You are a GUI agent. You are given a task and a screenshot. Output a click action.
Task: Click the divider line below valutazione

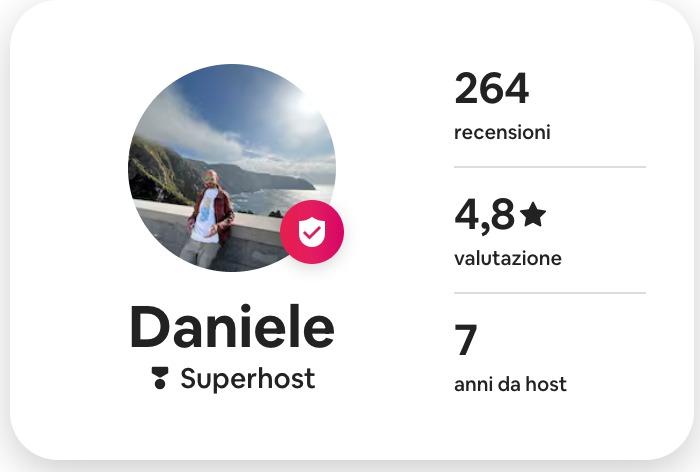[x=550, y=293]
